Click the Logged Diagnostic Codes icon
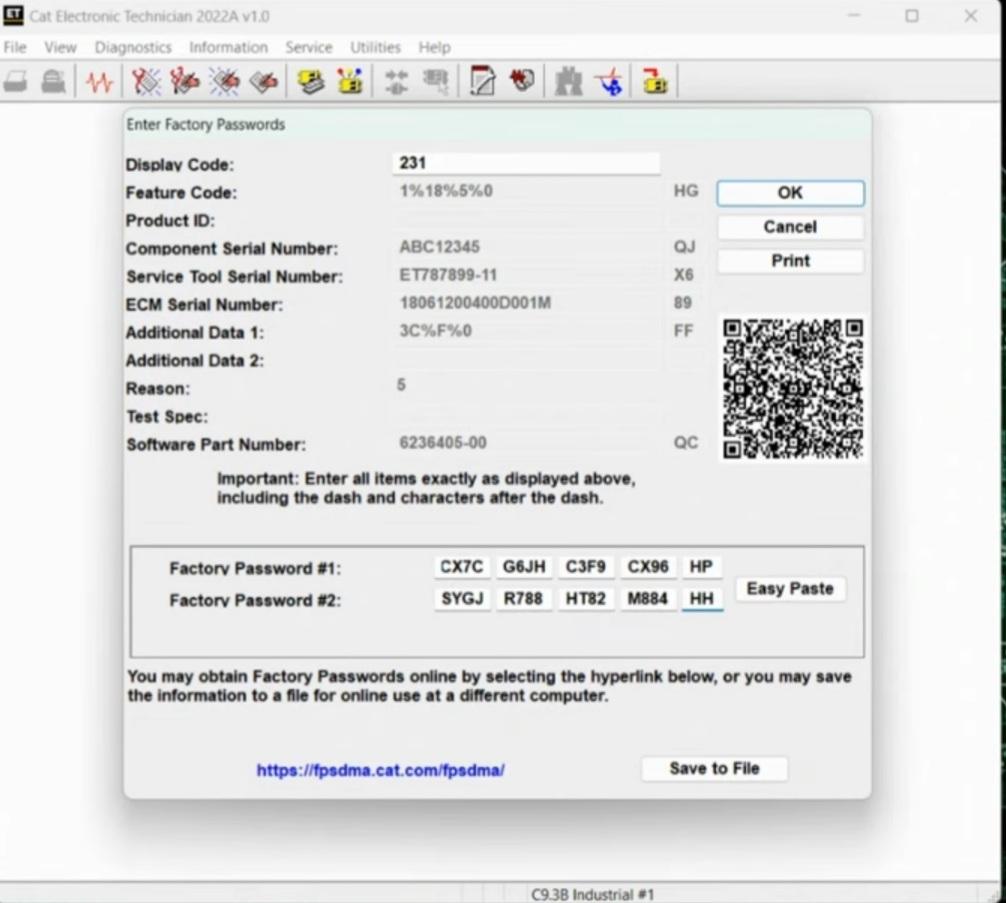 point(185,82)
